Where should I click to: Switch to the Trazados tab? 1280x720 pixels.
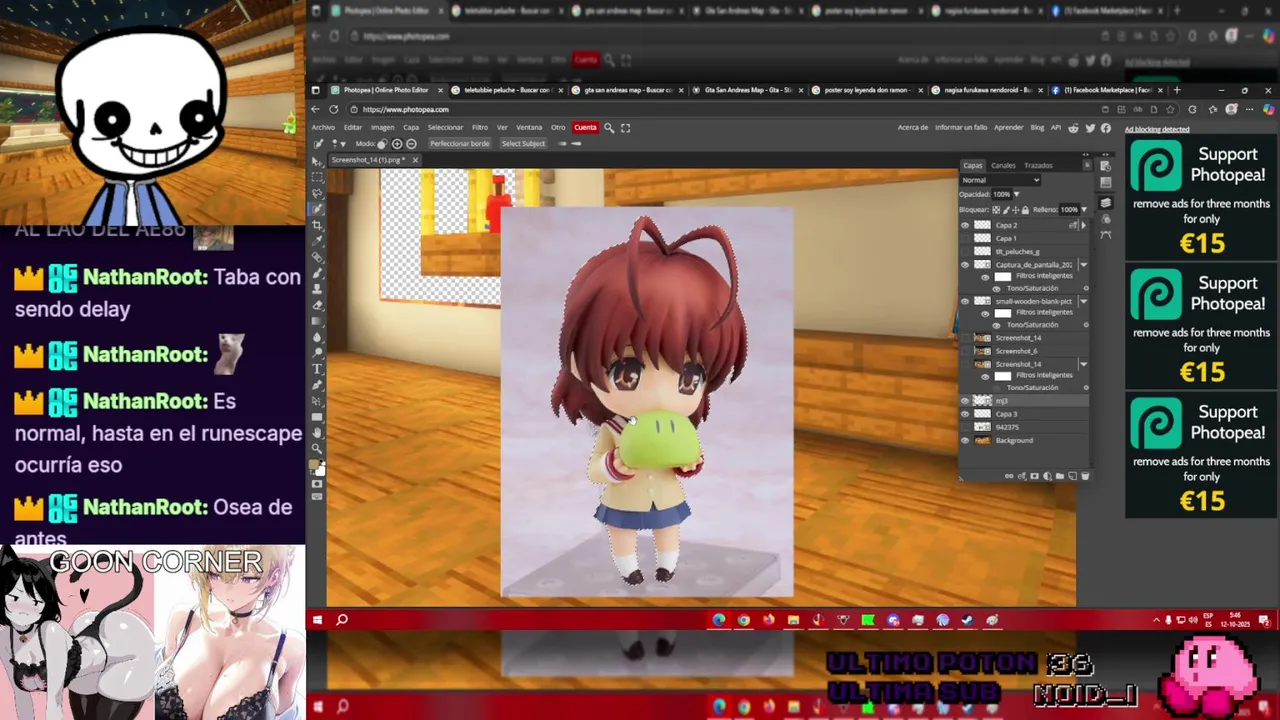coord(1038,165)
